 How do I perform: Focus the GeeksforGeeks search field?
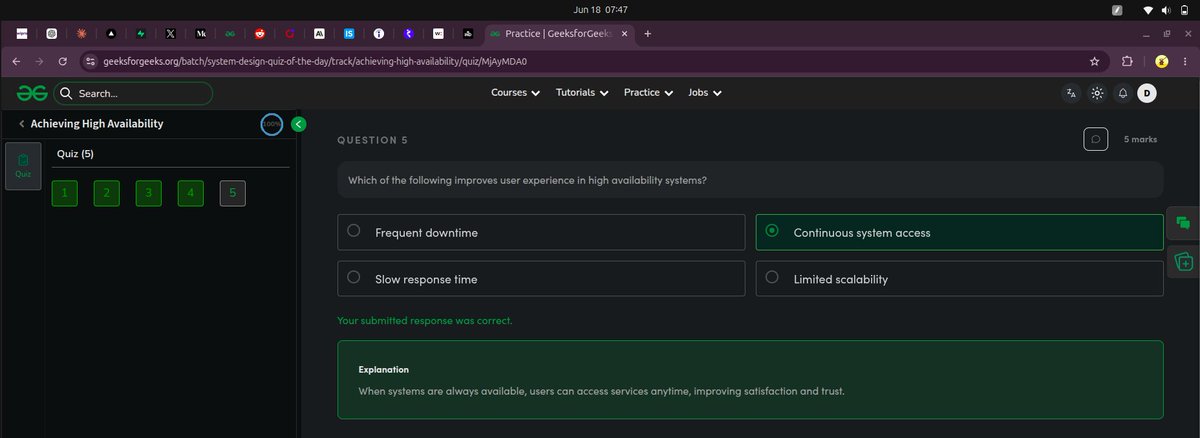[x=133, y=93]
